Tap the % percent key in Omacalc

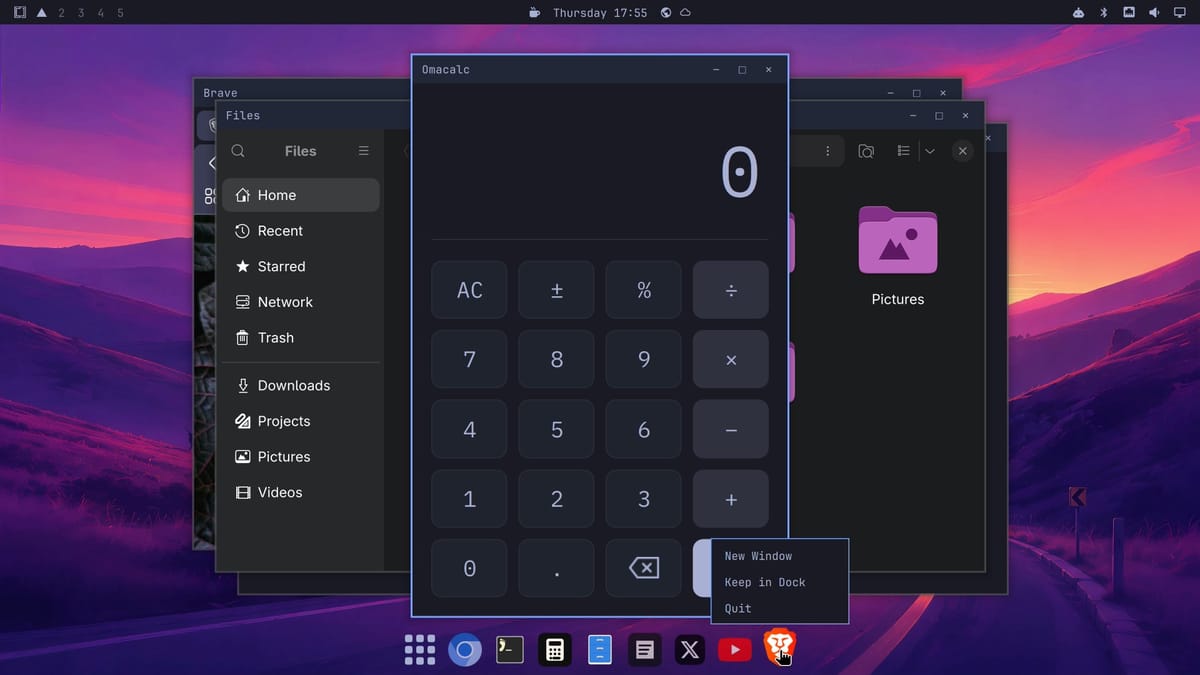pyautogui.click(x=644, y=290)
